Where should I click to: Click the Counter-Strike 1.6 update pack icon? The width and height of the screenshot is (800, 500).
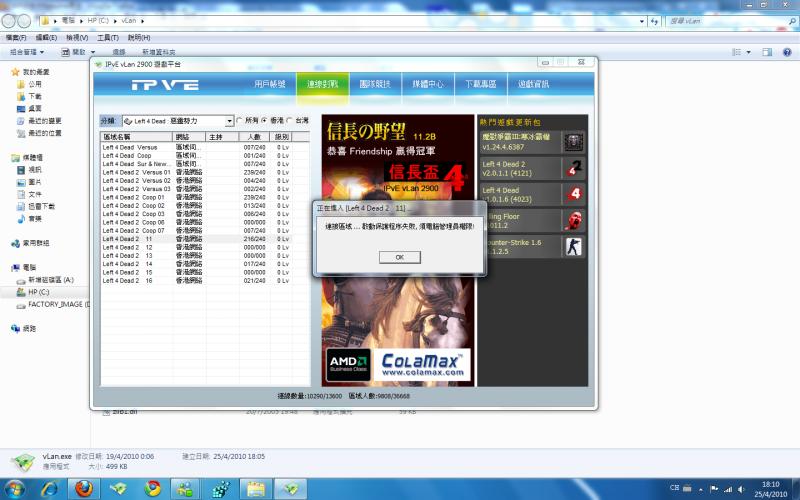point(573,247)
